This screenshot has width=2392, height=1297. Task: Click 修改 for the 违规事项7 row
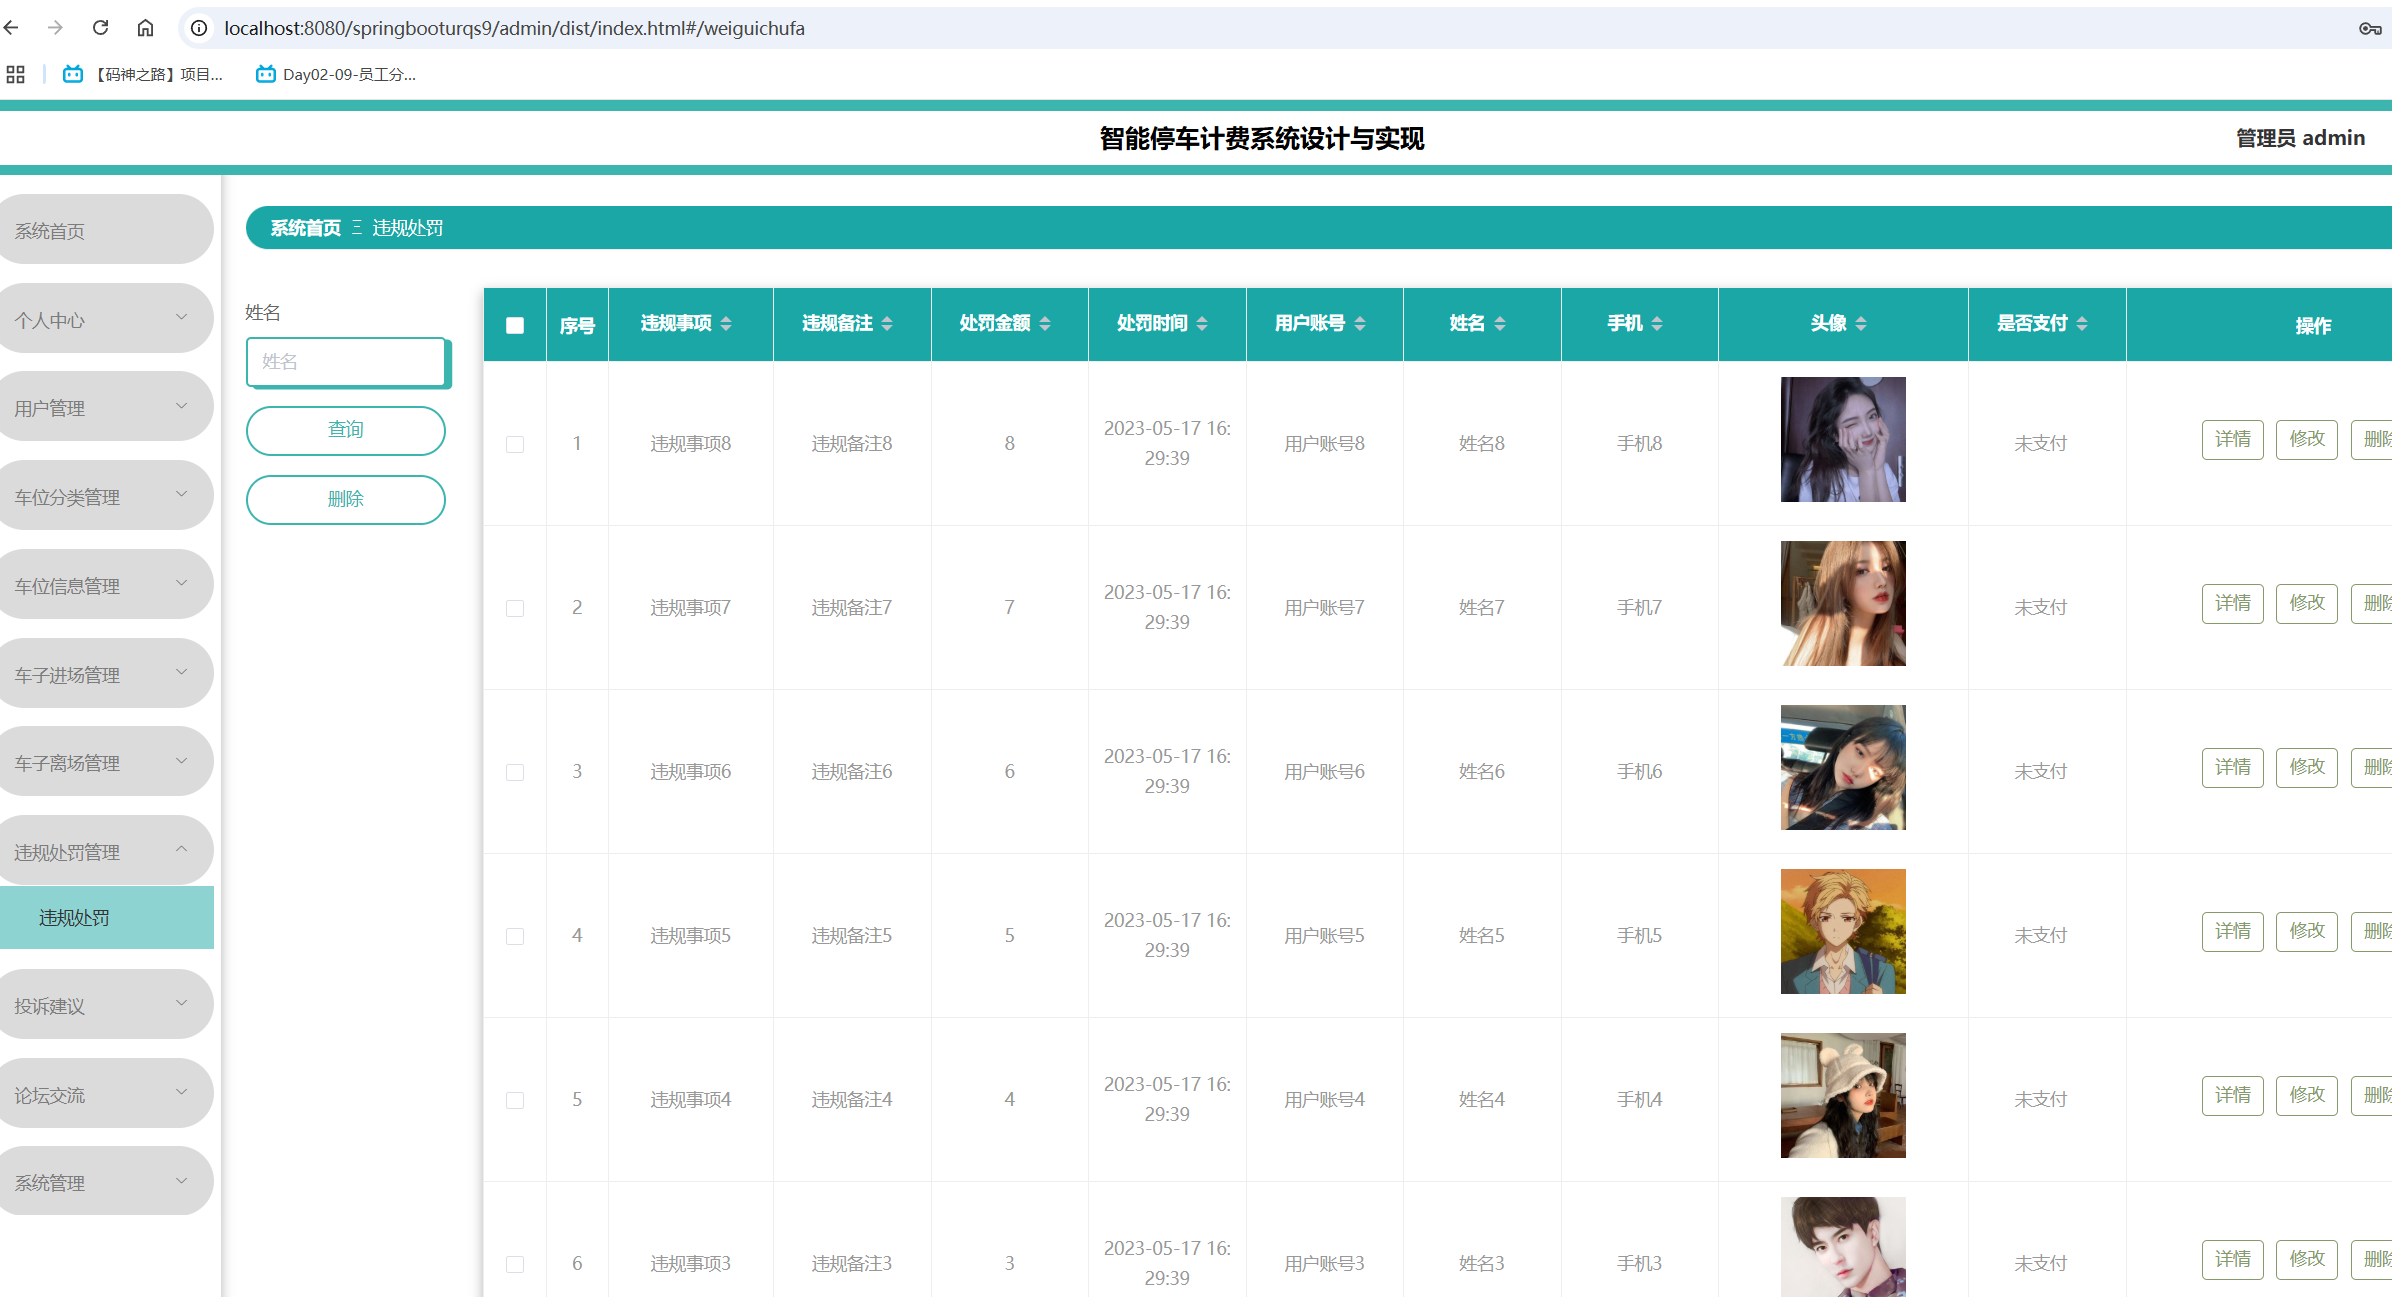click(x=2307, y=603)
